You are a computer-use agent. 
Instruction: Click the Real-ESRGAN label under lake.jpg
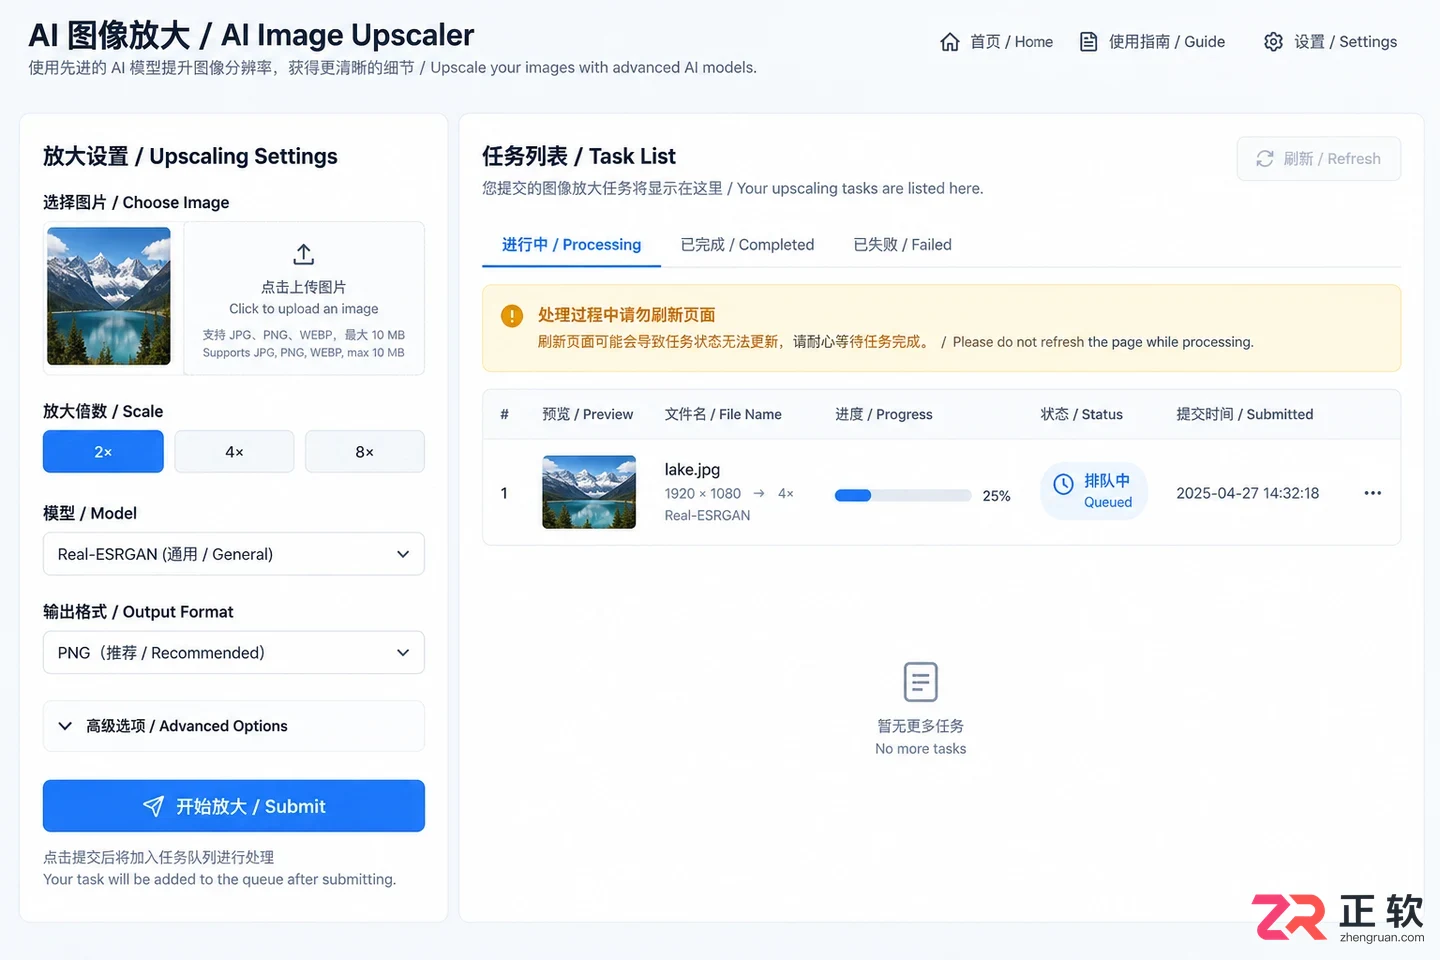[708, 515]
